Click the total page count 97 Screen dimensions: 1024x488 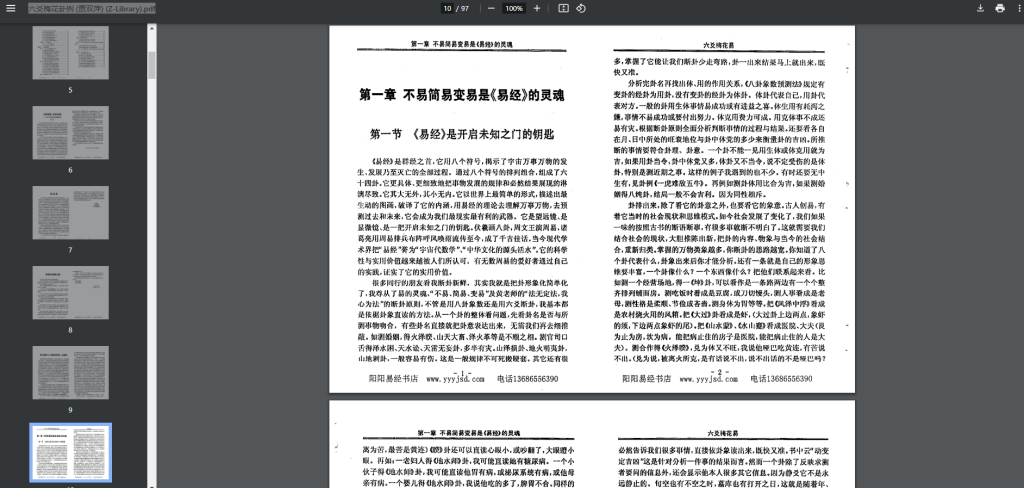click(465, 8)
